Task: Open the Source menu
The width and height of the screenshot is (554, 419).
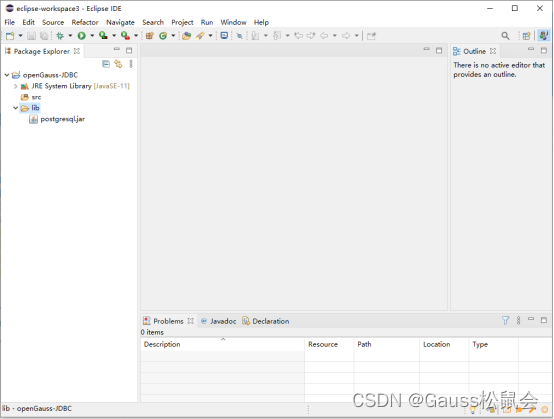Action: point(53,22)
